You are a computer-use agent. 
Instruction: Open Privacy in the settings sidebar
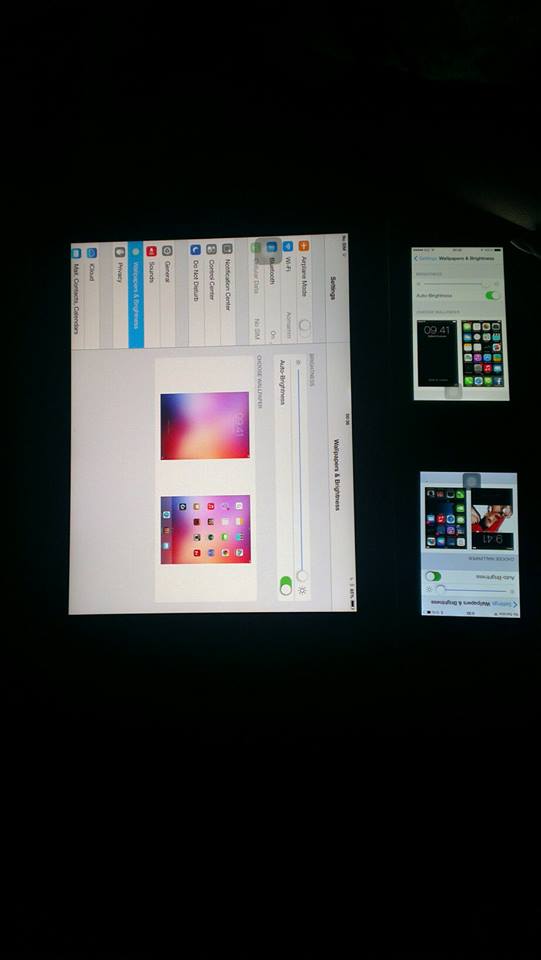click(x=120, y=296)
